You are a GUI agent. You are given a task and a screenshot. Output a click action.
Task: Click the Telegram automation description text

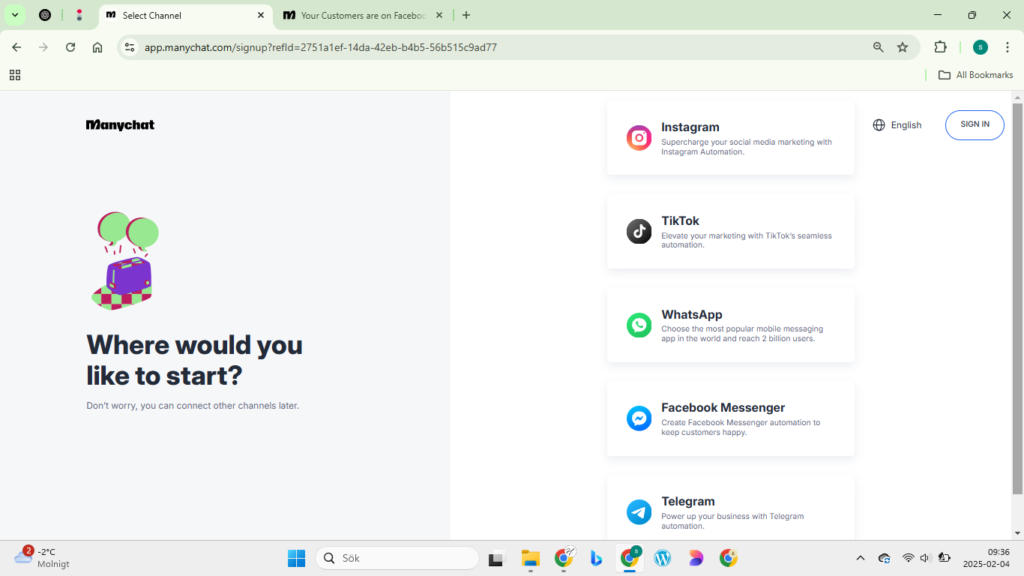(x=732, y=521)
